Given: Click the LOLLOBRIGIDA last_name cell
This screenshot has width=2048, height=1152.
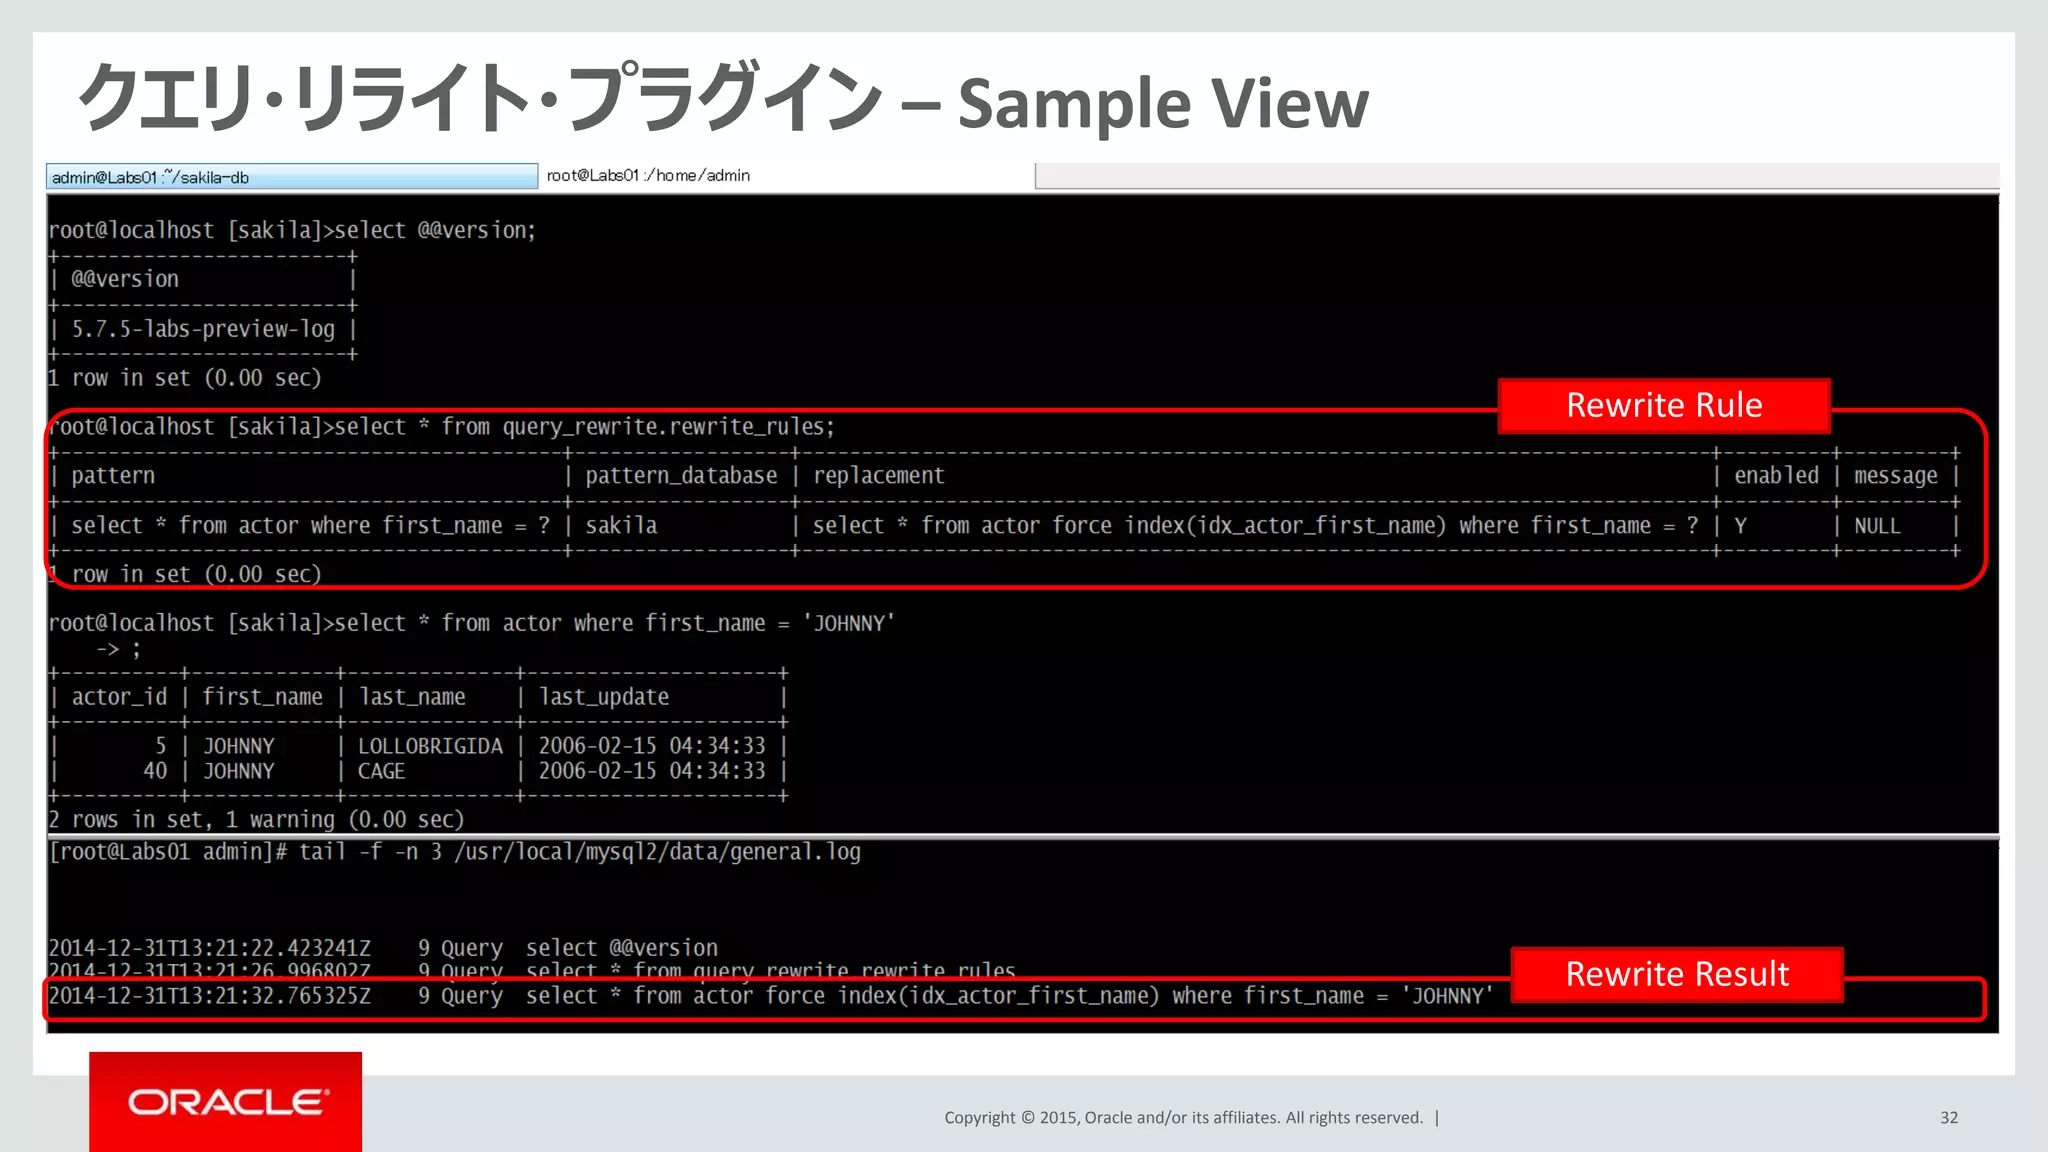Looking at the screenshot, I should click(430, 747).
